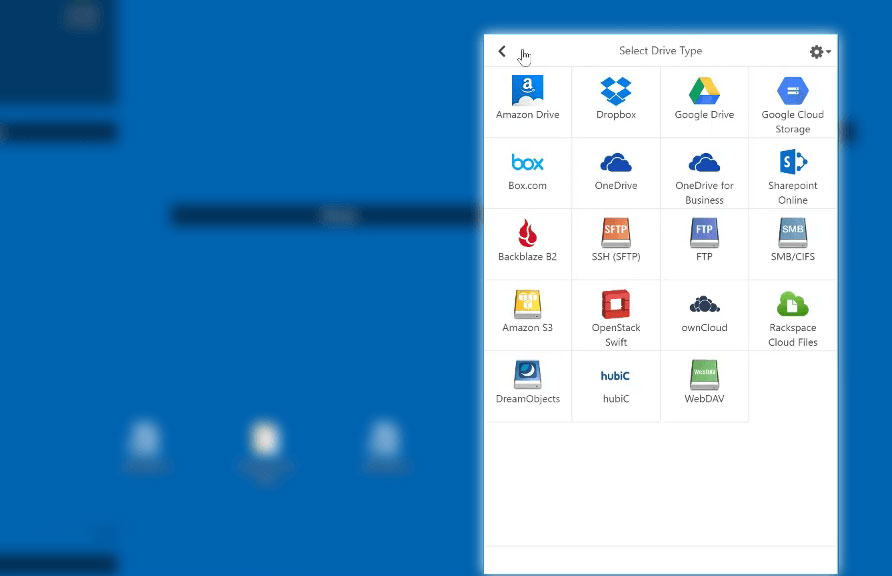Open the settings gear dropdown
Image resolution: width=892 pixels, height=576 pixels.
tap(819, 52)
